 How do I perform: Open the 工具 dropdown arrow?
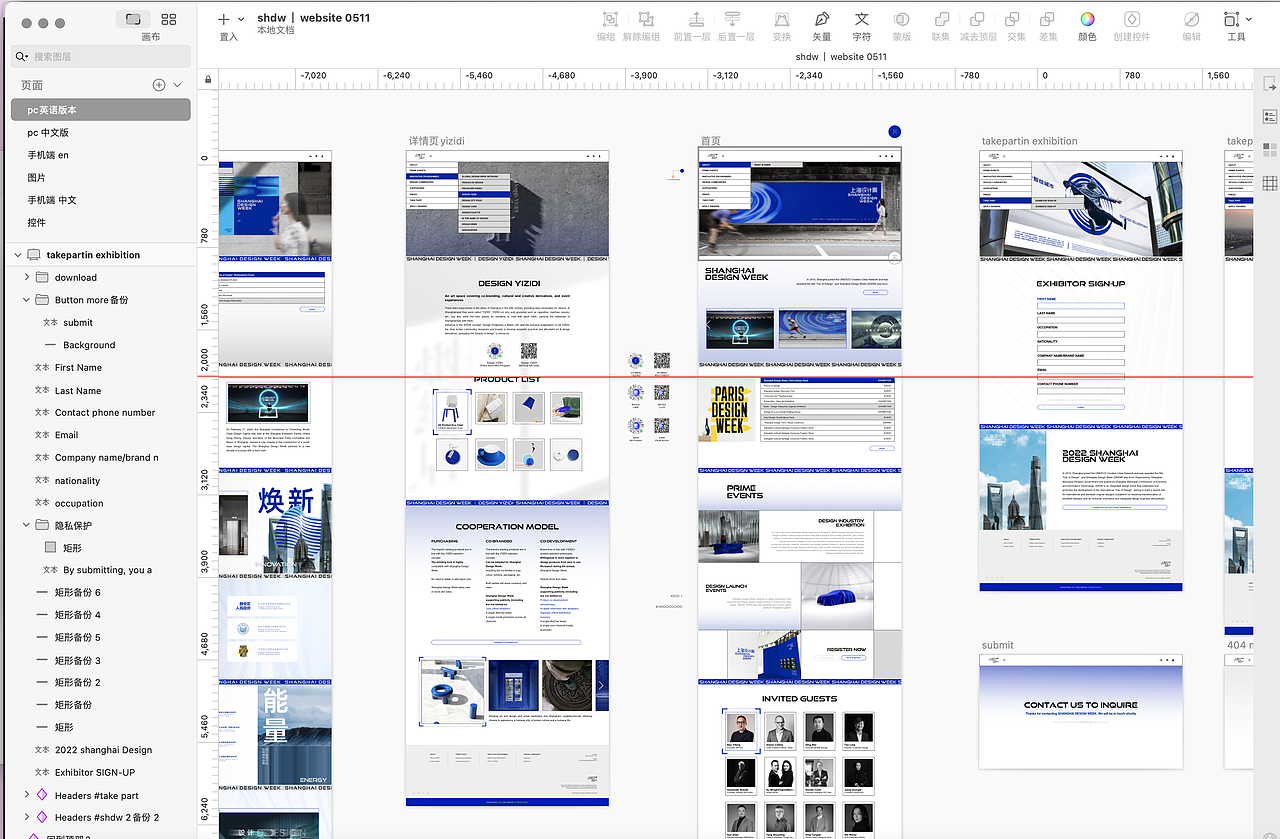coord(1248,19)
